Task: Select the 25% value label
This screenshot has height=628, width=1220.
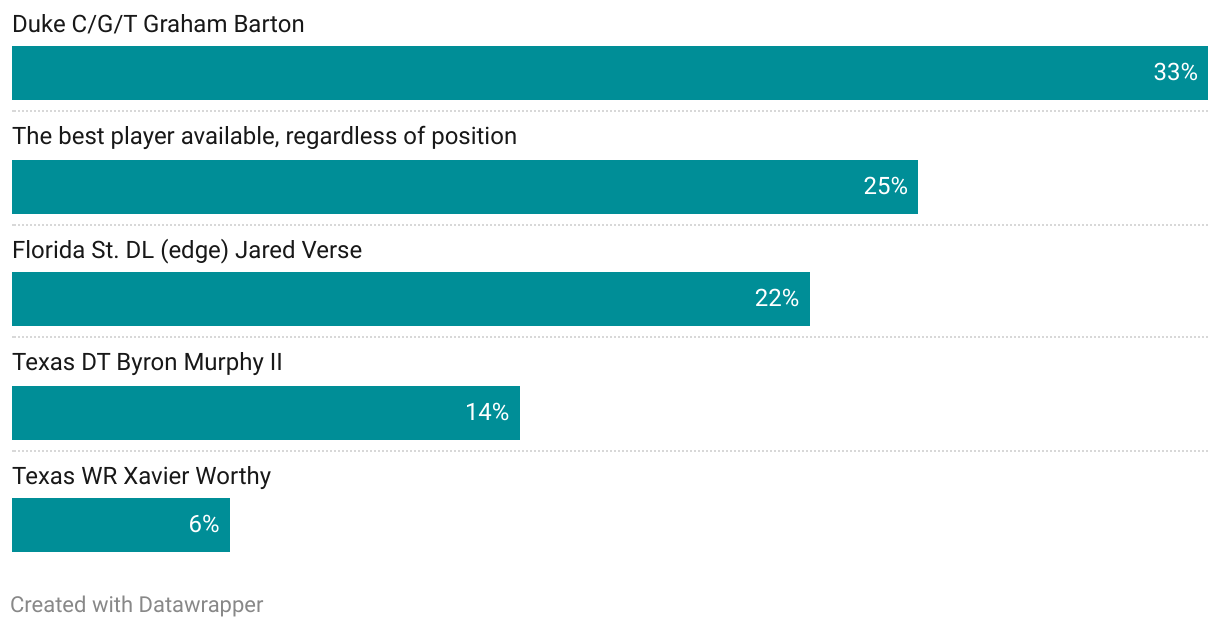Action: coord(885,187)
